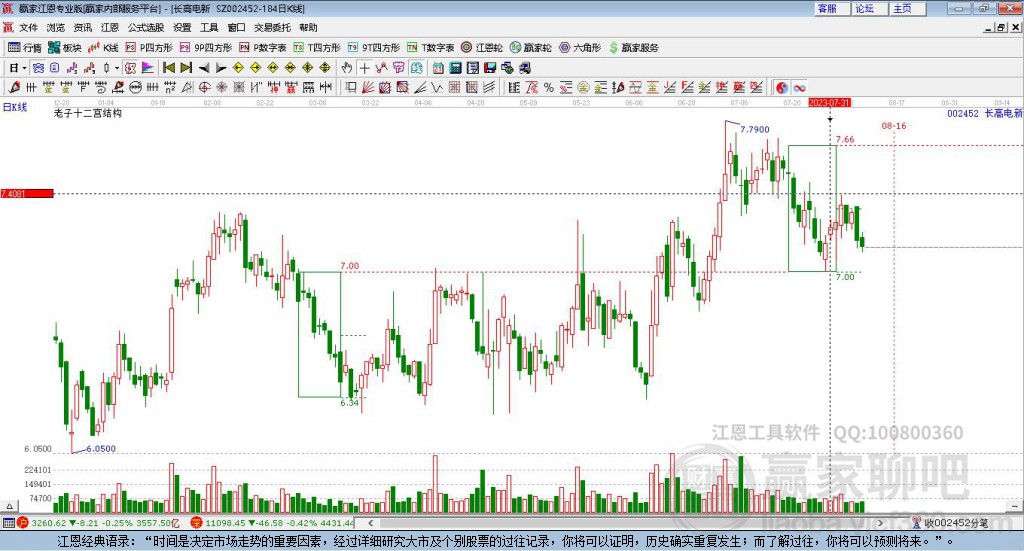Screen dimensions: 1024x551
Task: Open the 浏览 menu
Action: [56, 27]
